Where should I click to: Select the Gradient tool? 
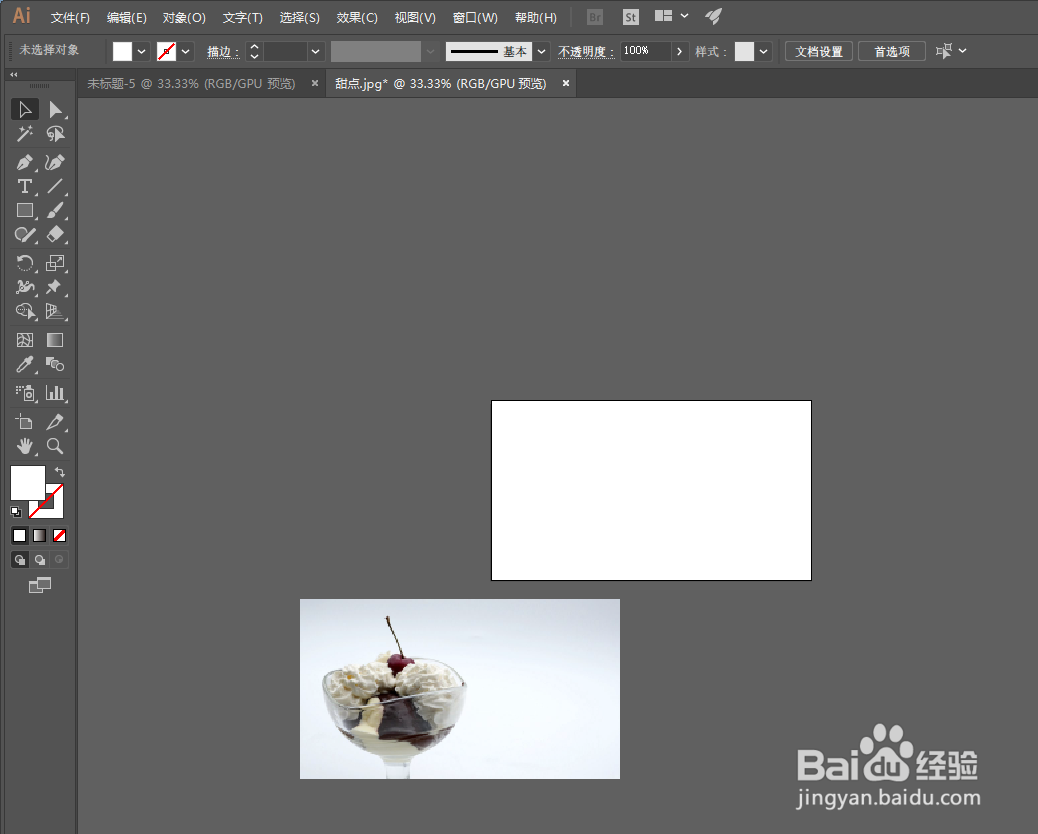[x=56, y=340]
